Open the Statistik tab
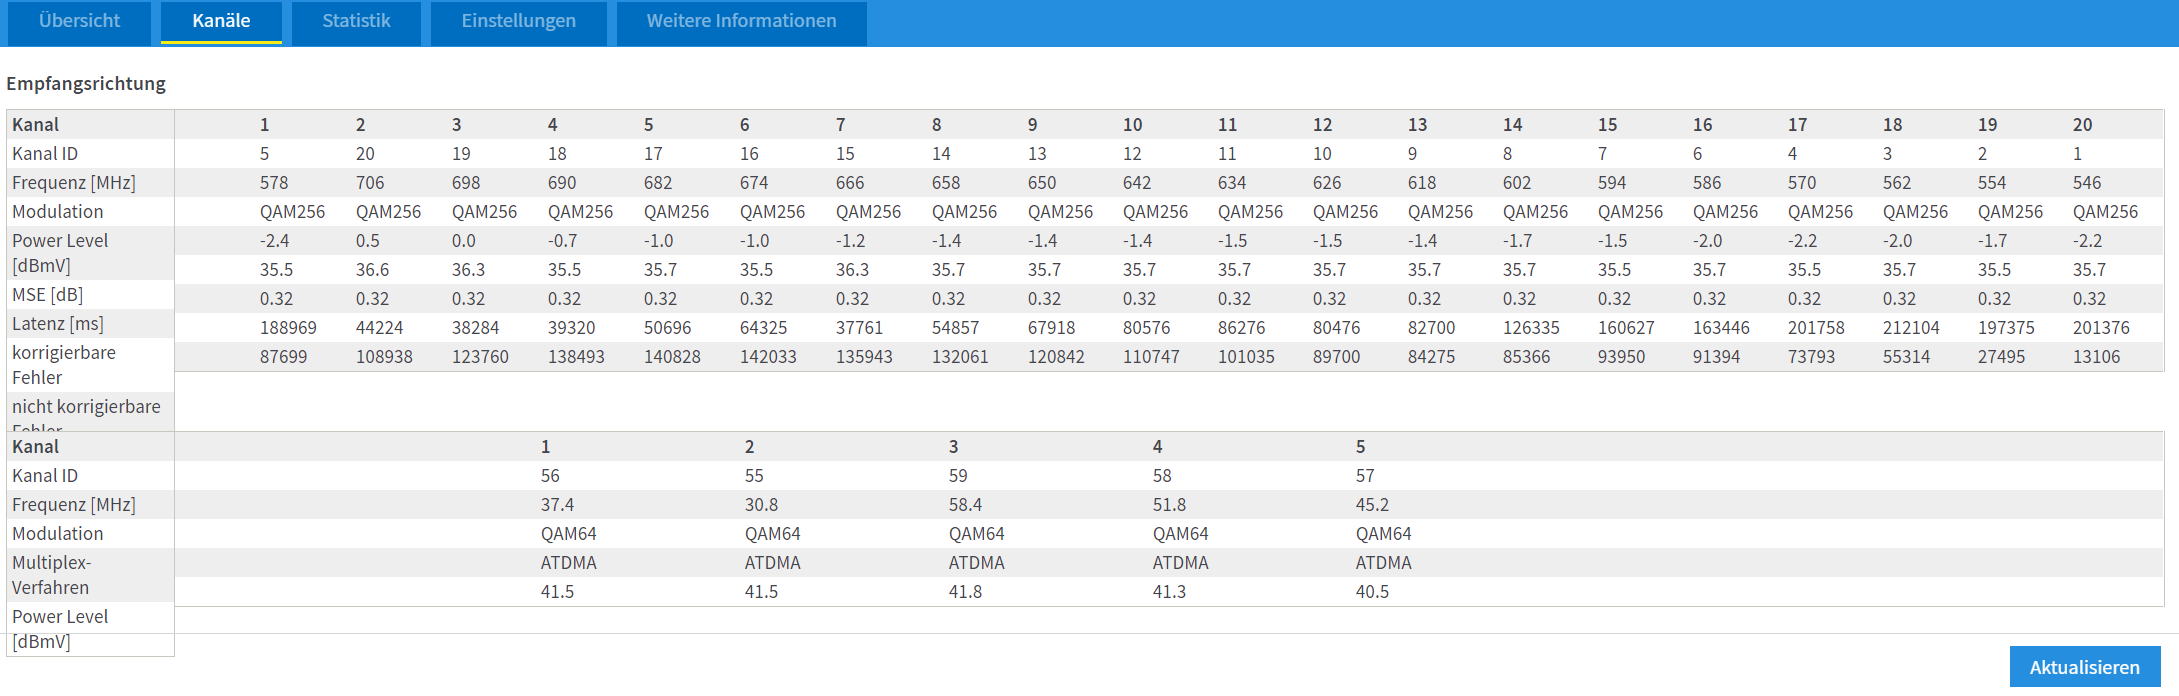This screenshot has height=696, width=2179. pyautogui.click(x=356, y=21)
